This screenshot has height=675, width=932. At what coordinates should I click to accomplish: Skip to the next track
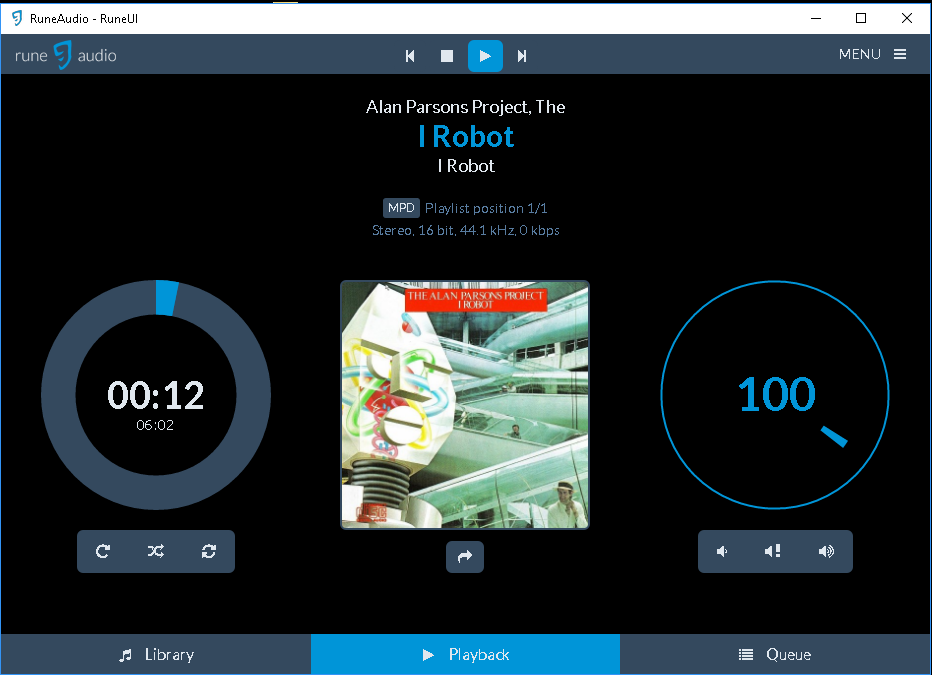(522, 56)
